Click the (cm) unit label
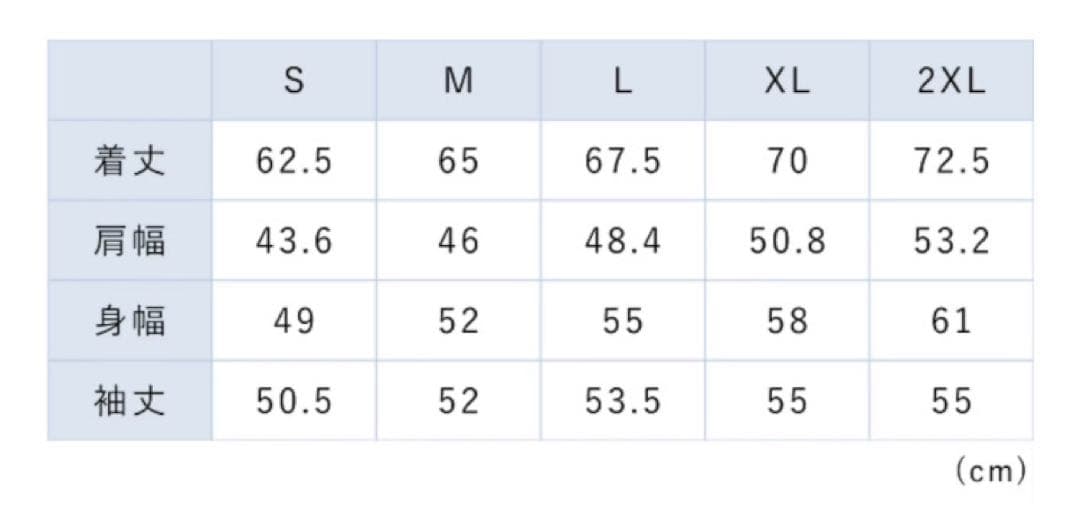This screenshot has height=506, width=1080. (991, 471)
